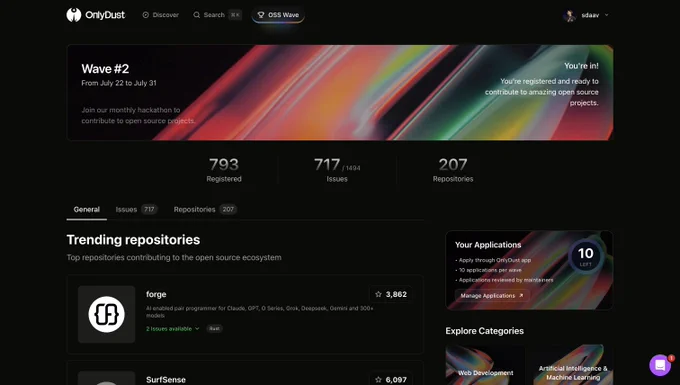Open the SurfSense repository title
Image resolution: width=680 pixels, height=385 pixels.
166,380
